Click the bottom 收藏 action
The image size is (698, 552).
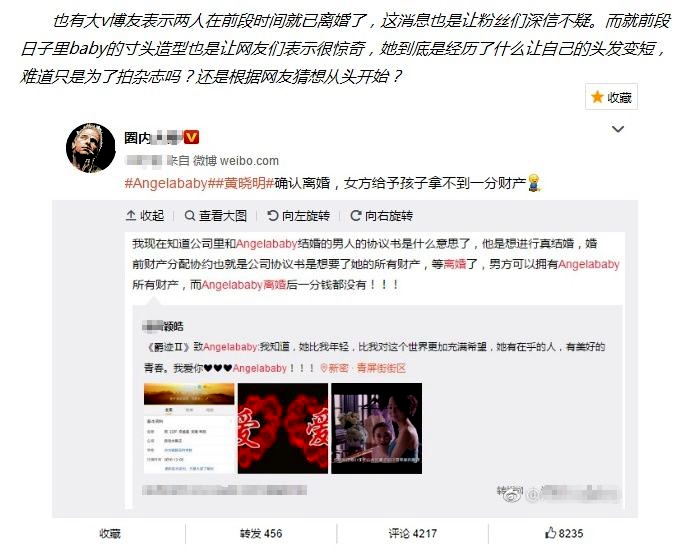click(110, 533)
